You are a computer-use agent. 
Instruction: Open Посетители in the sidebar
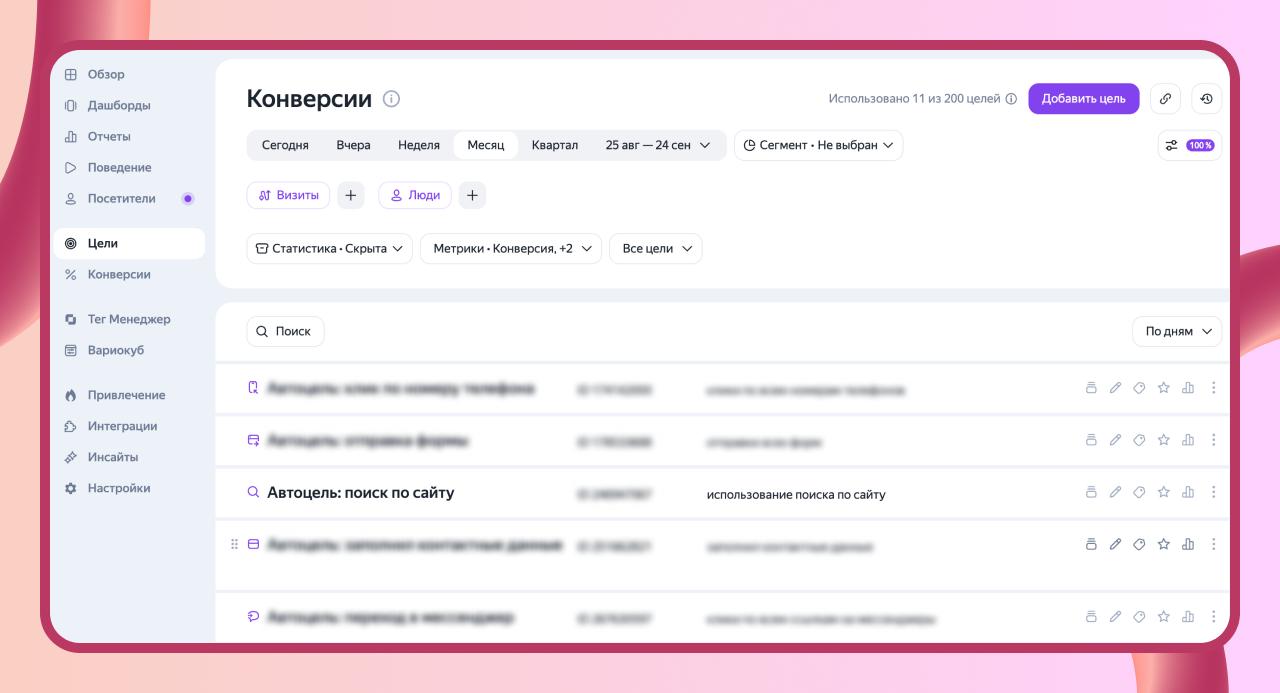click(x=128, y=198)
